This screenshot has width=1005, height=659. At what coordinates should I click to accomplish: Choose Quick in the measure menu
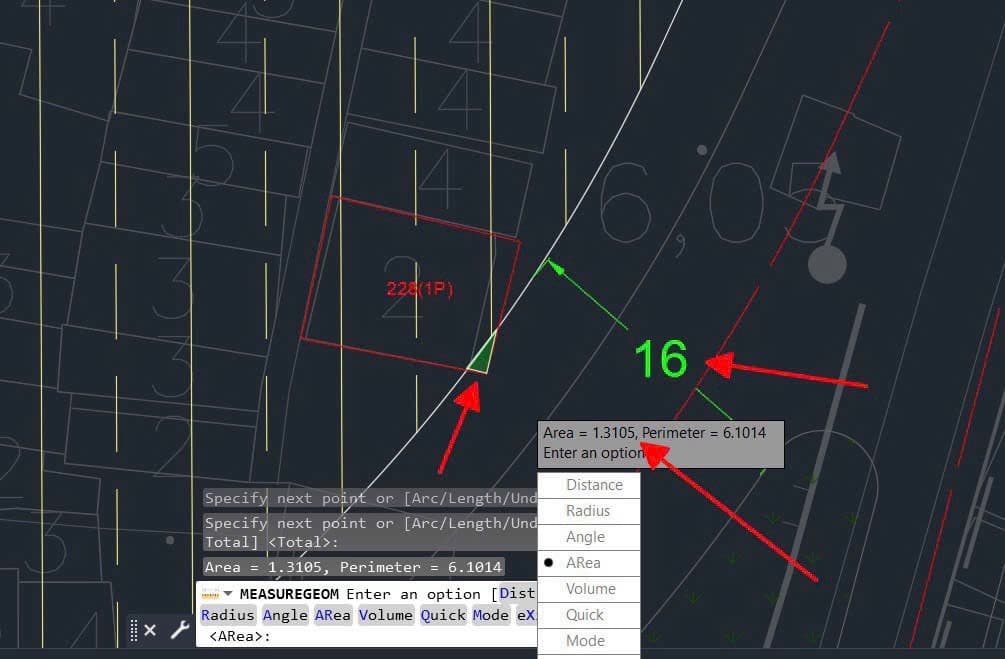(589, 615)
